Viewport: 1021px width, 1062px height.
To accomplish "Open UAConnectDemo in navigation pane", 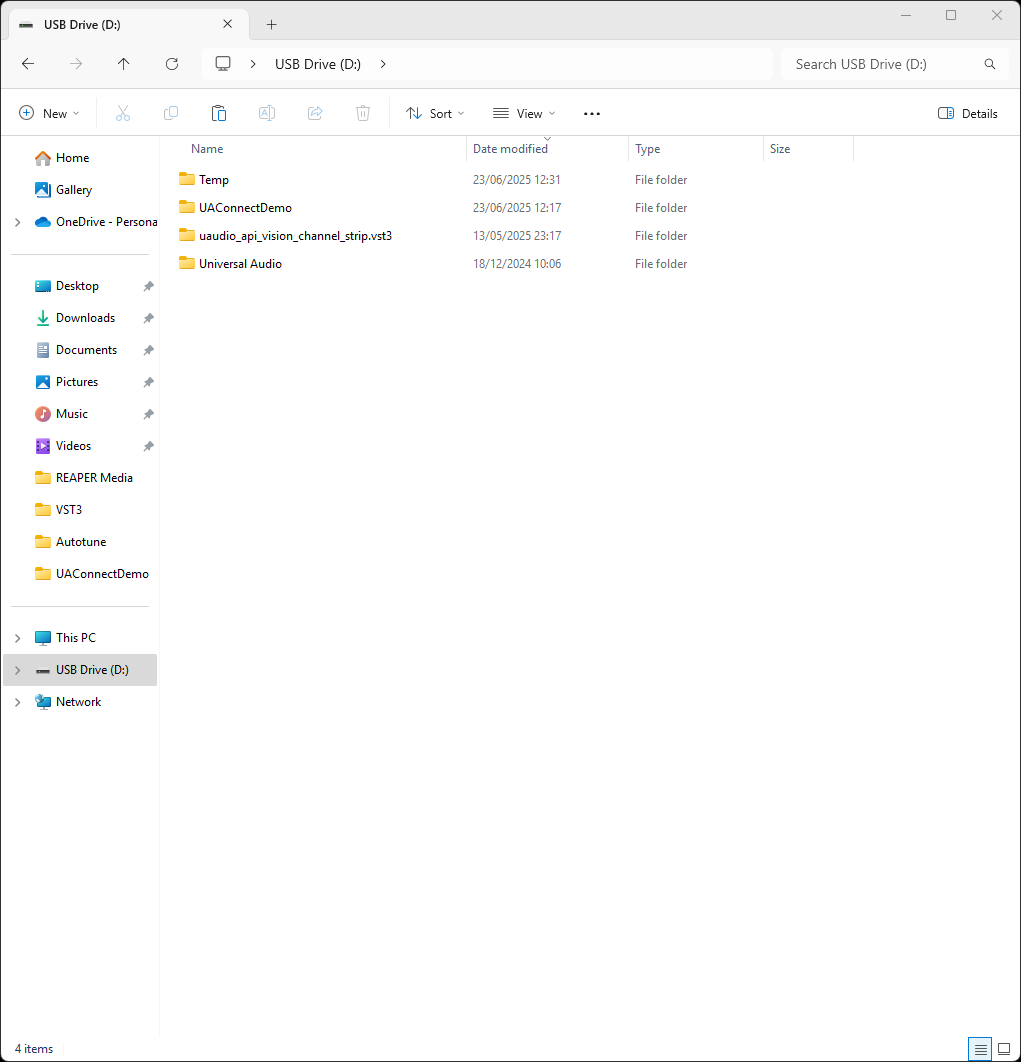I will coord(102,574).
